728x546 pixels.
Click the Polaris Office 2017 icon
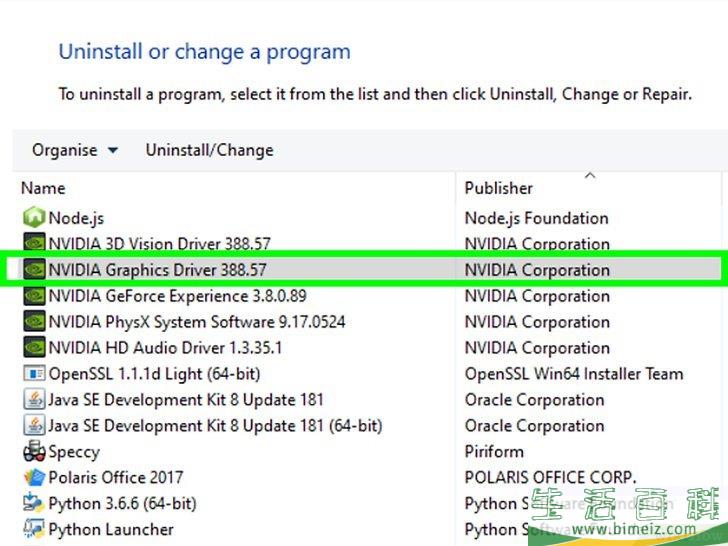click(x=34, y=478)
